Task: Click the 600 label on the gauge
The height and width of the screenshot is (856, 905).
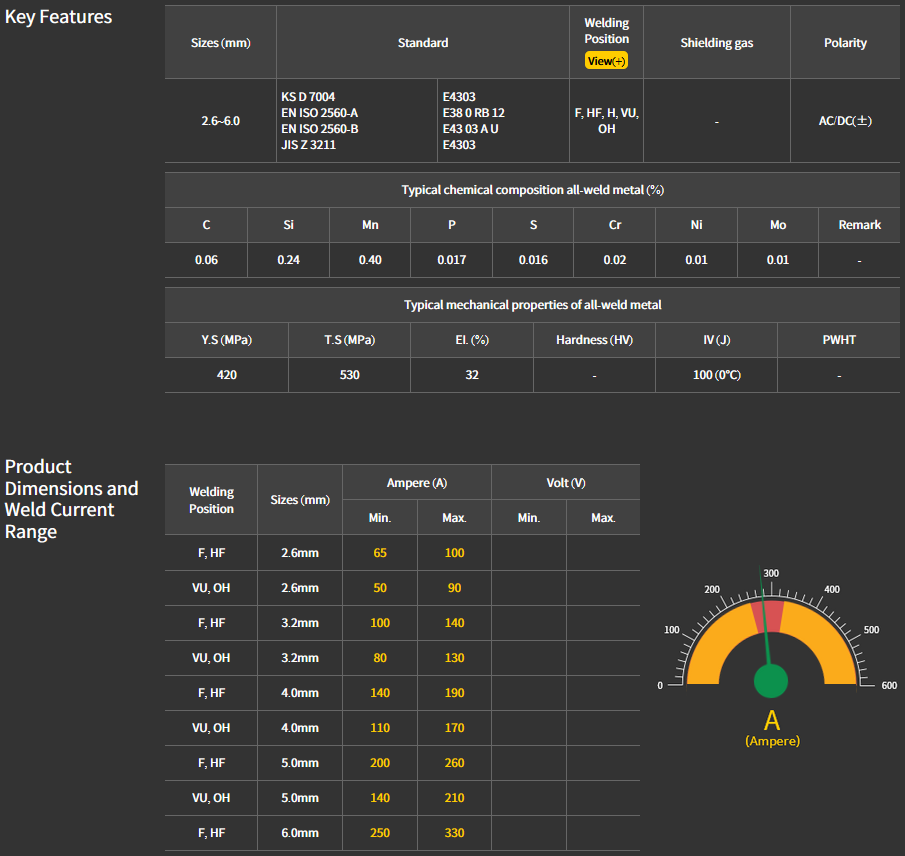Action: [888, 686]
